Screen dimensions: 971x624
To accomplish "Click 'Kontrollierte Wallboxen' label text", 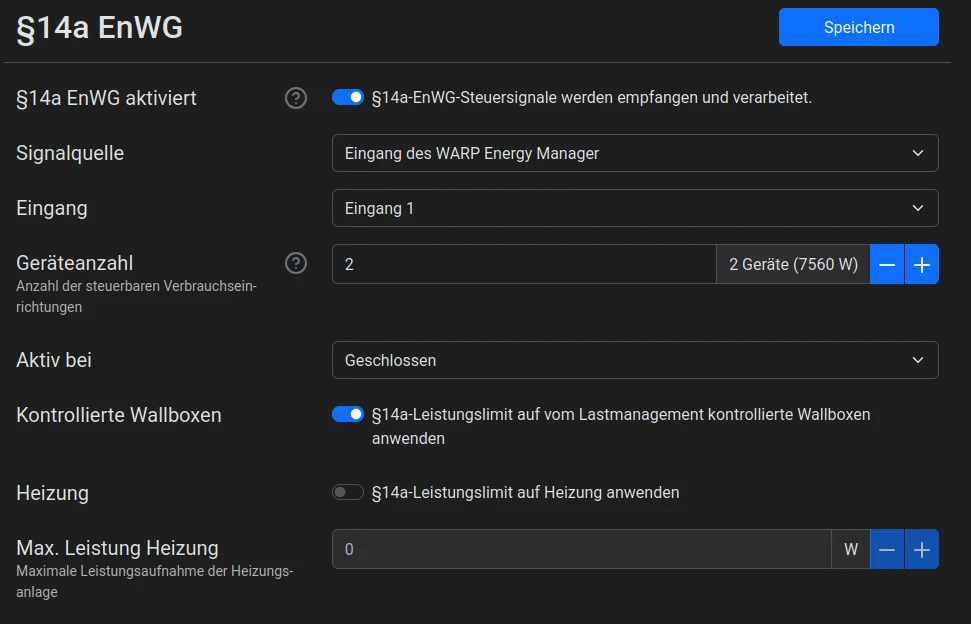I will [118, 415].
